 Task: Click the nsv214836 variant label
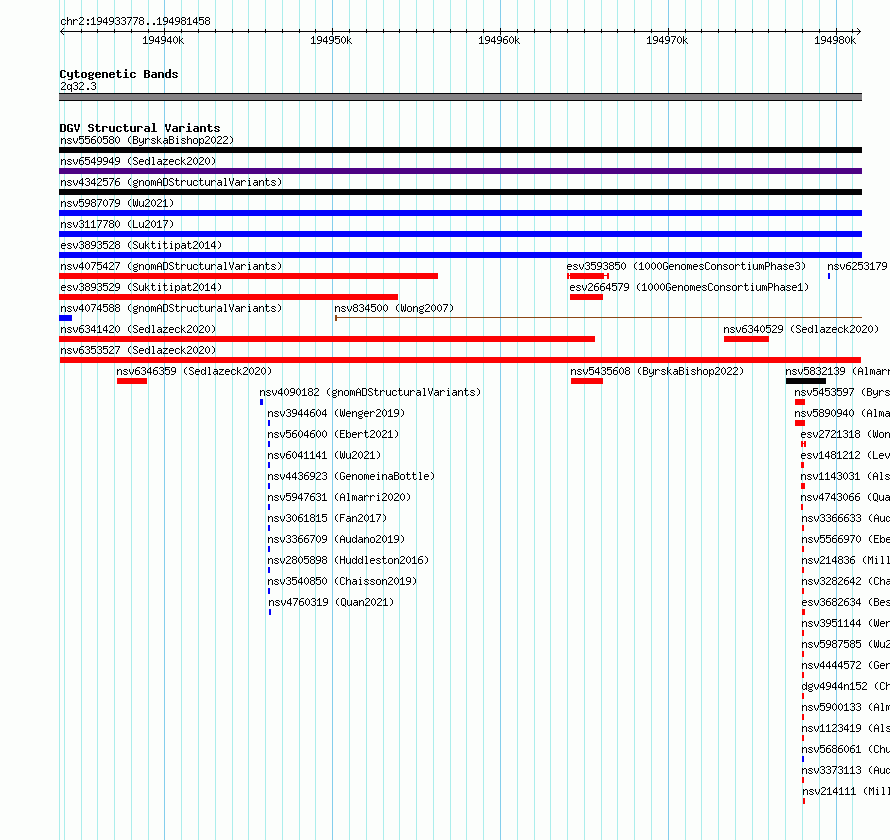tap(845, 560)
